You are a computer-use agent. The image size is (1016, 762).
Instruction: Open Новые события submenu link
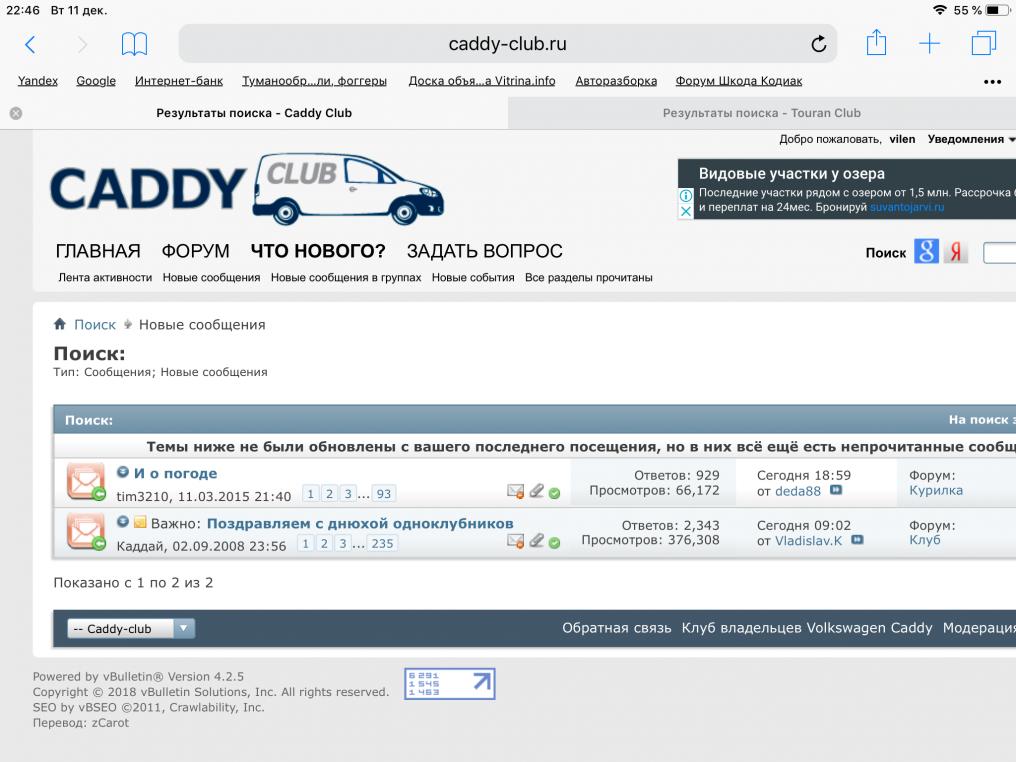coord(473,278)
